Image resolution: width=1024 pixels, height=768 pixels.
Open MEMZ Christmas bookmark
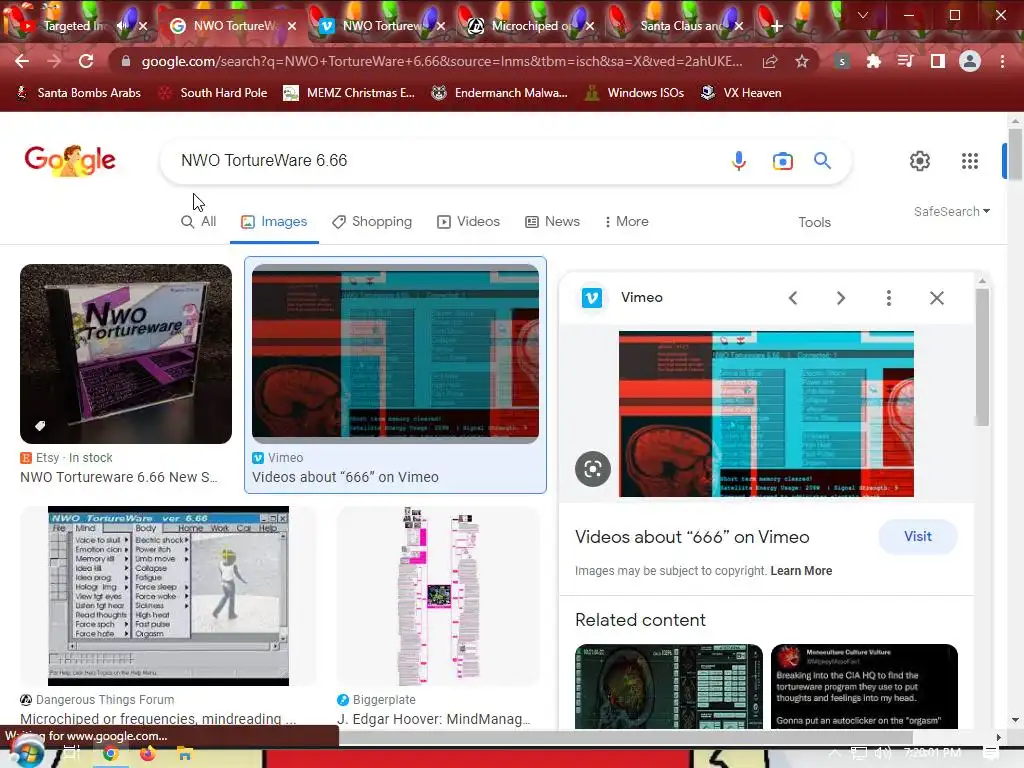349,93
